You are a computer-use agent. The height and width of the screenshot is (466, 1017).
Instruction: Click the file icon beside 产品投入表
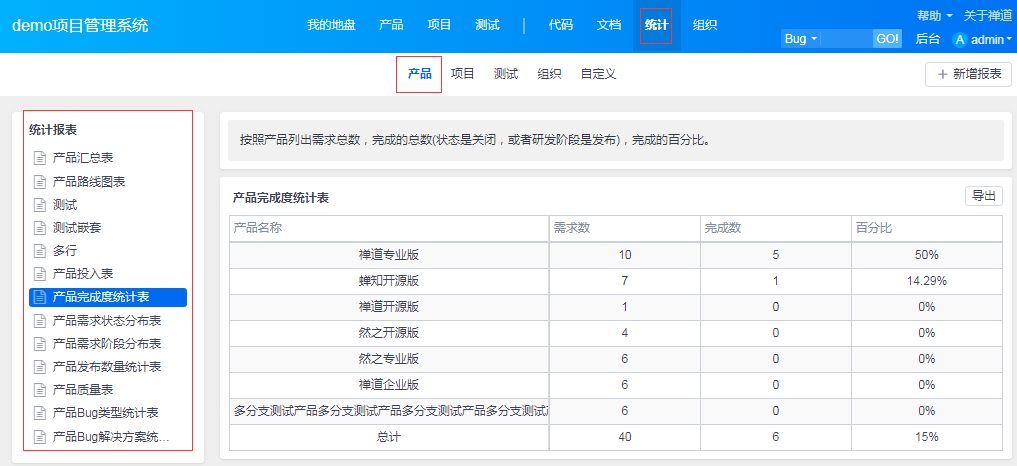coord(40,274)
